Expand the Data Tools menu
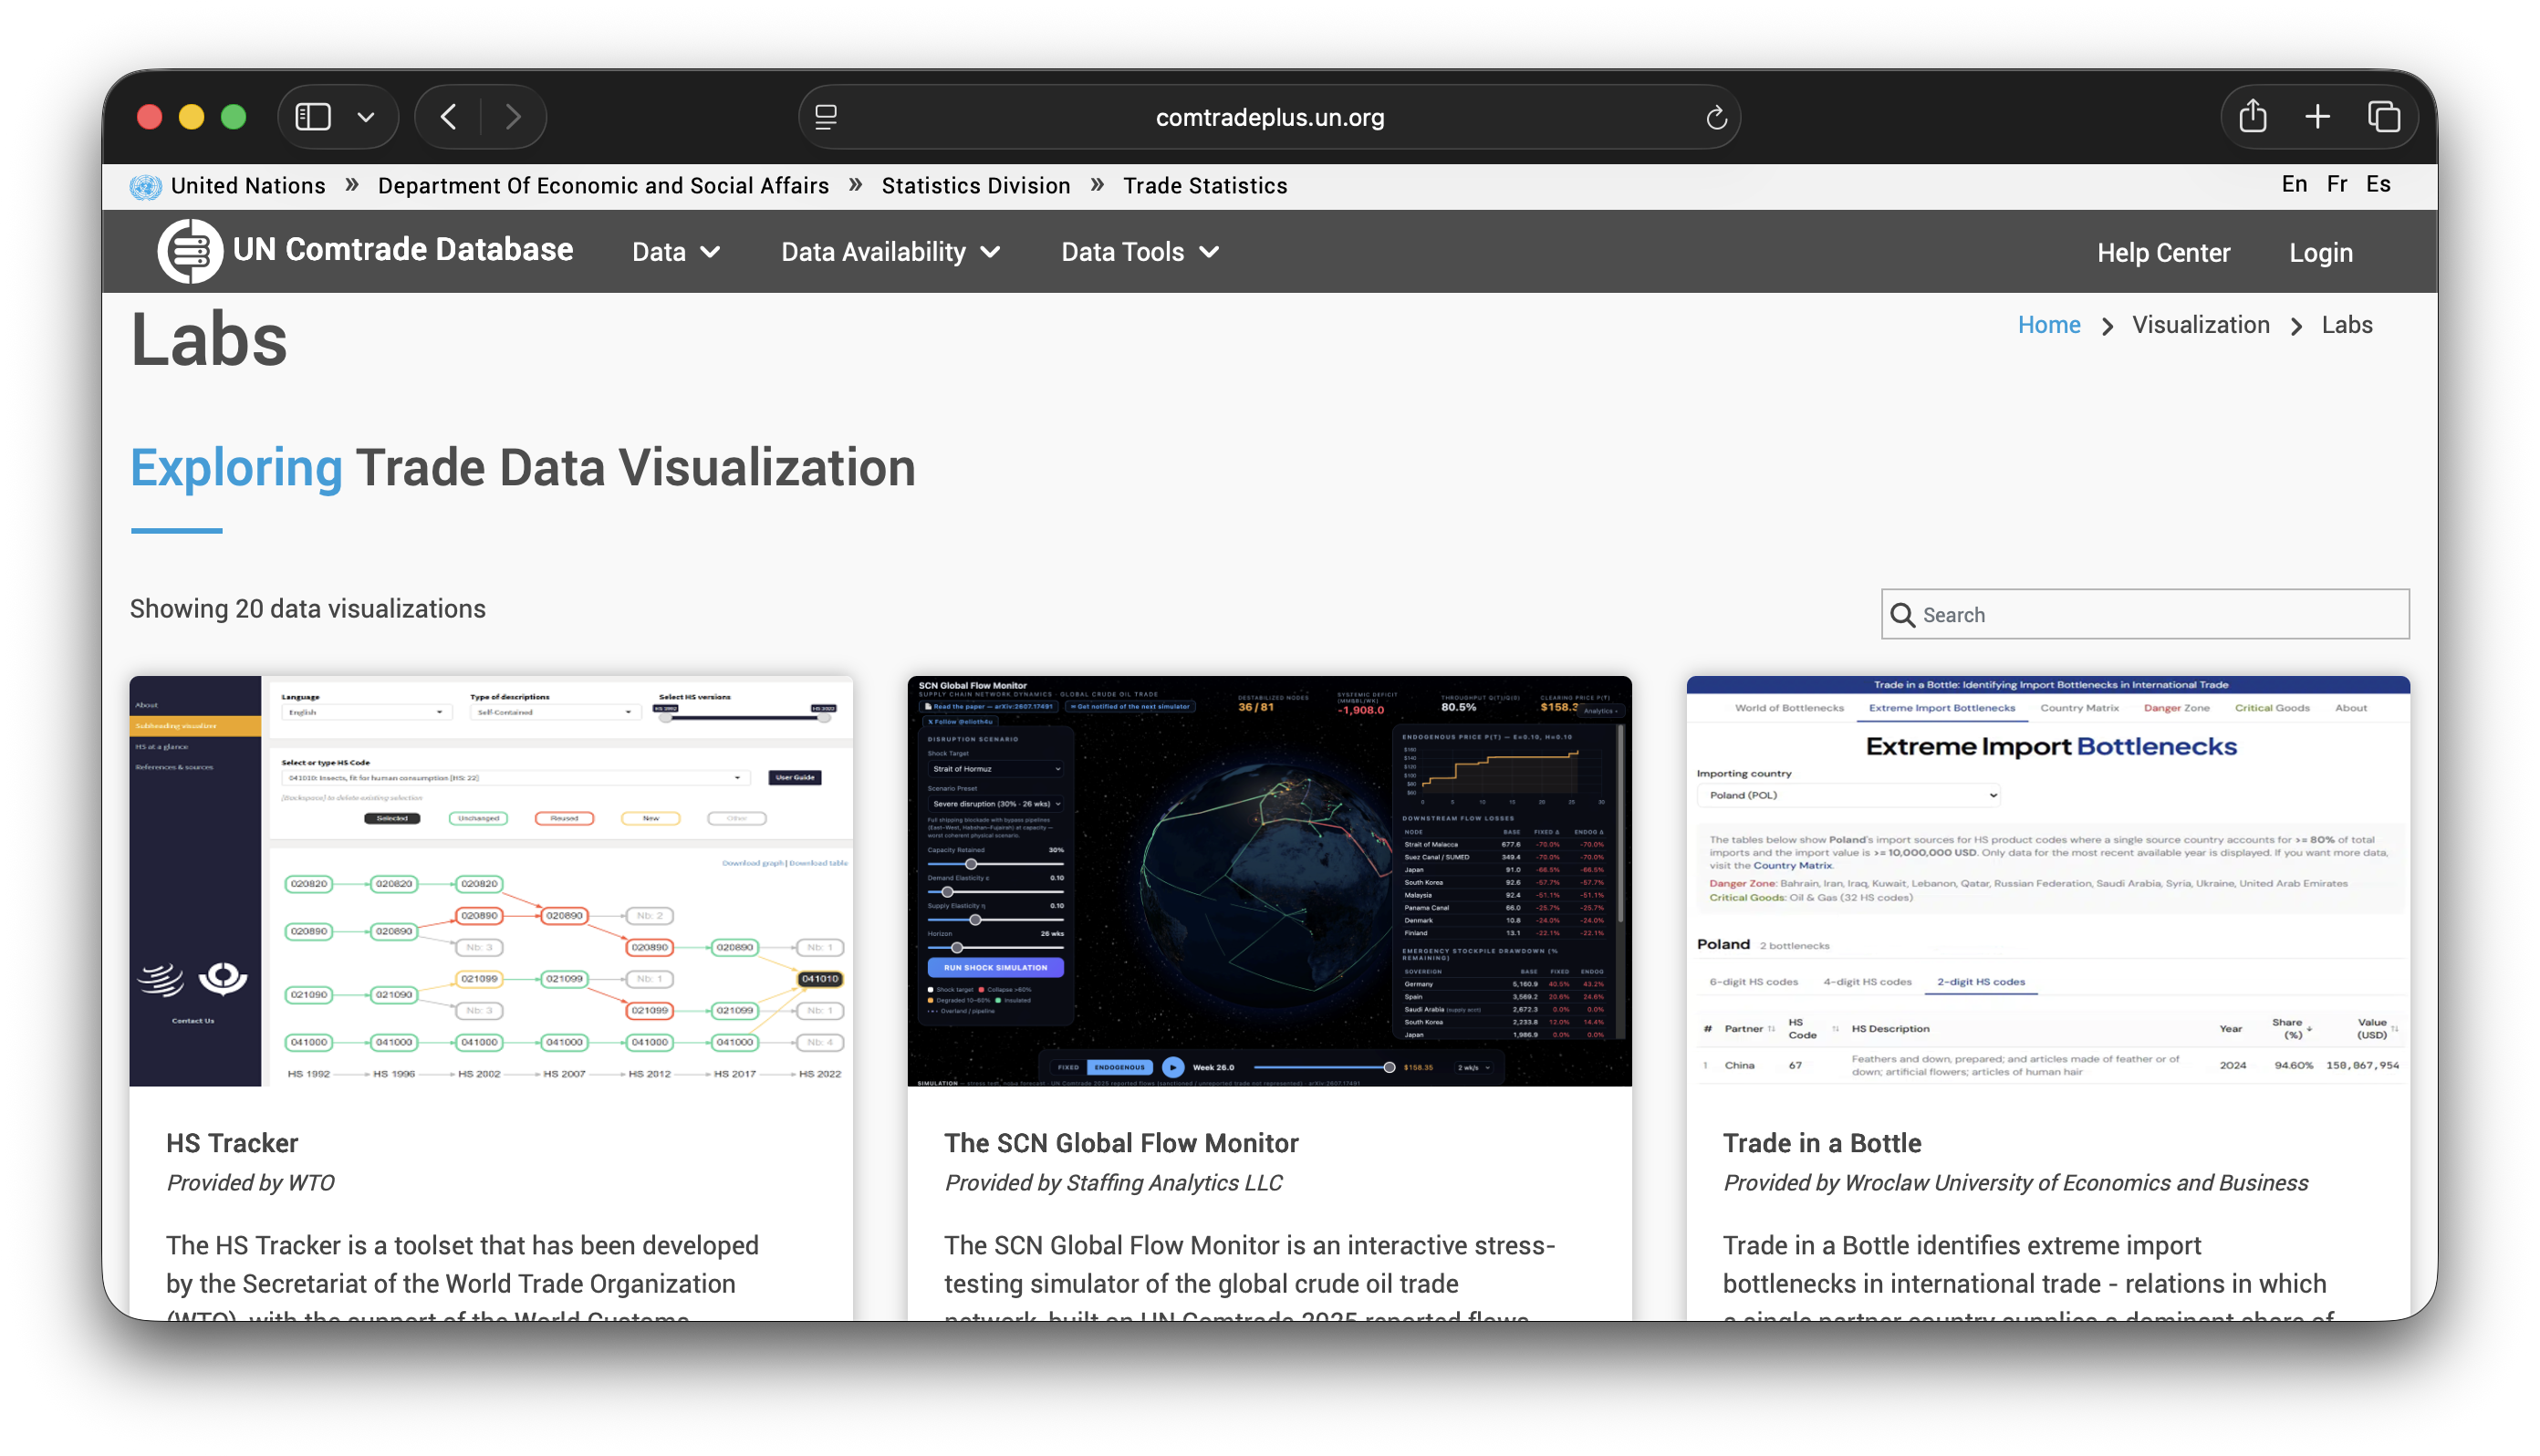The image size is (2540, 1456). [x=1140, y=252]
